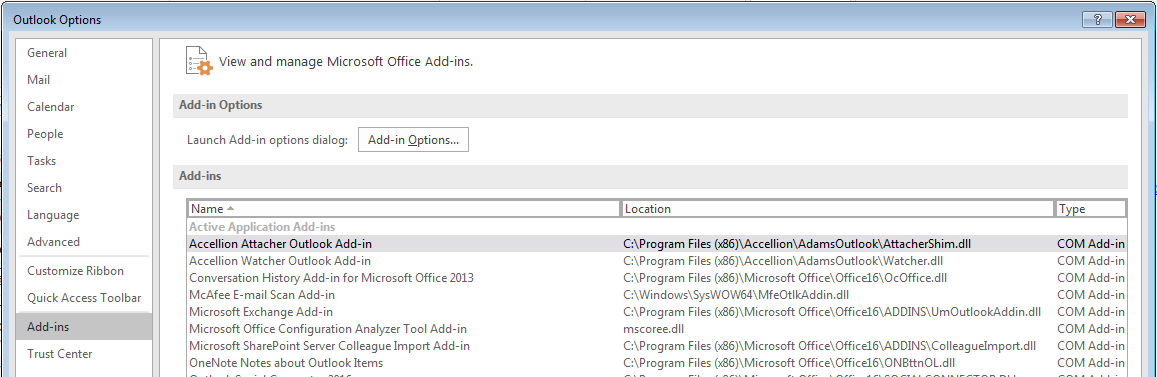Click the Add-in Options... button
1157x377 pixels.
[x=413, y=139]
